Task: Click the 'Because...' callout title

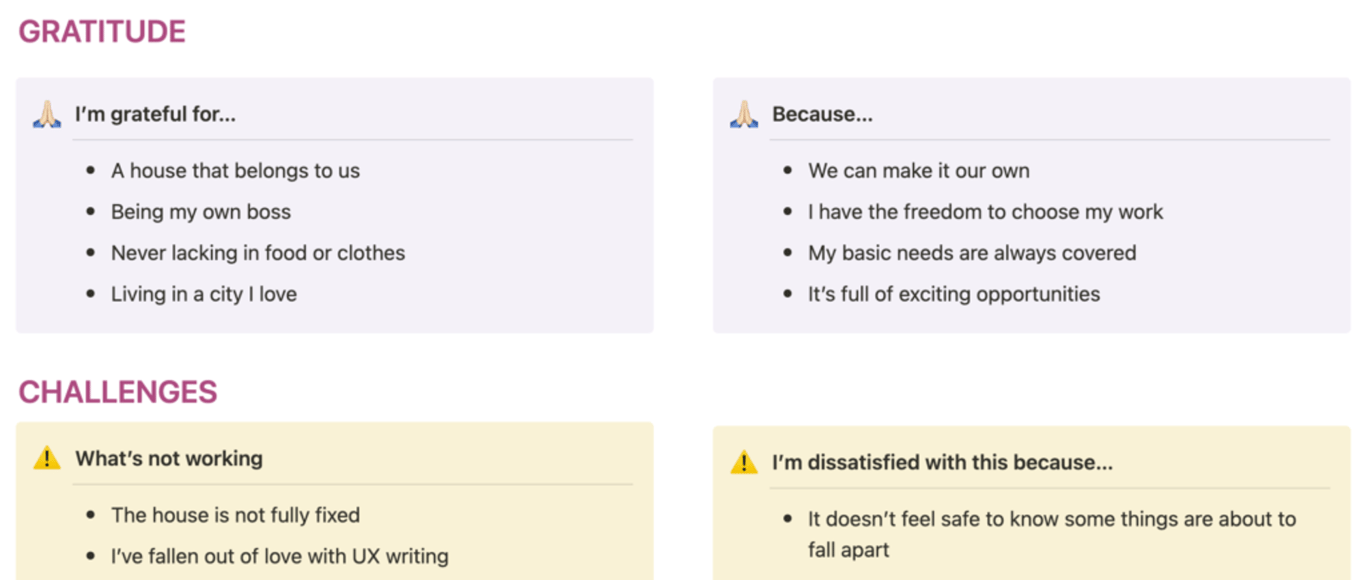Action: [822, 114]
